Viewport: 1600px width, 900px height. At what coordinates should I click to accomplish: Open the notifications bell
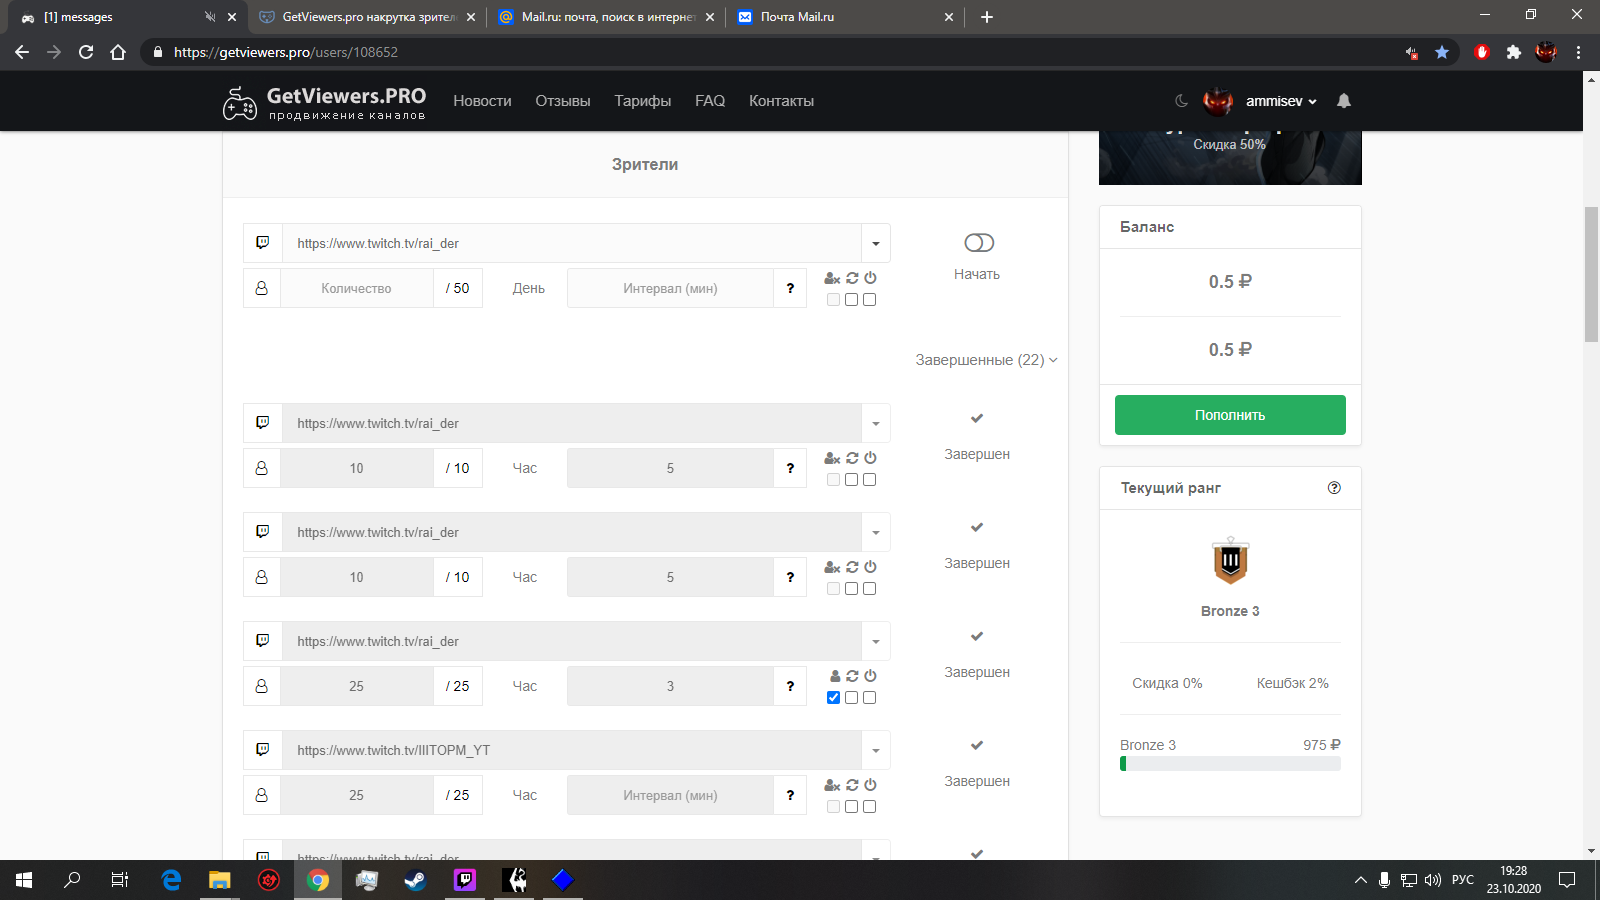tap(1344, 101)
